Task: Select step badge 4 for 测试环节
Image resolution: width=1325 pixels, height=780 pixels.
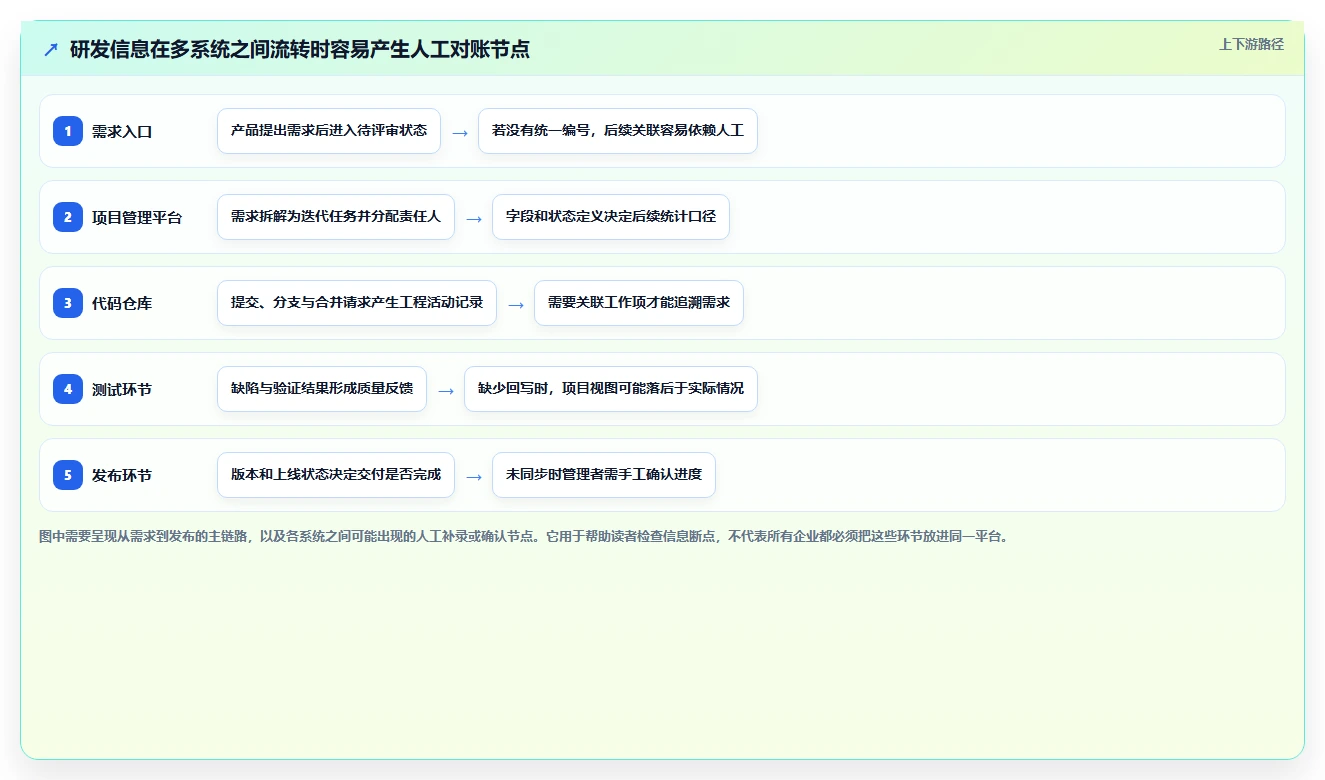Action: point(68,389)
